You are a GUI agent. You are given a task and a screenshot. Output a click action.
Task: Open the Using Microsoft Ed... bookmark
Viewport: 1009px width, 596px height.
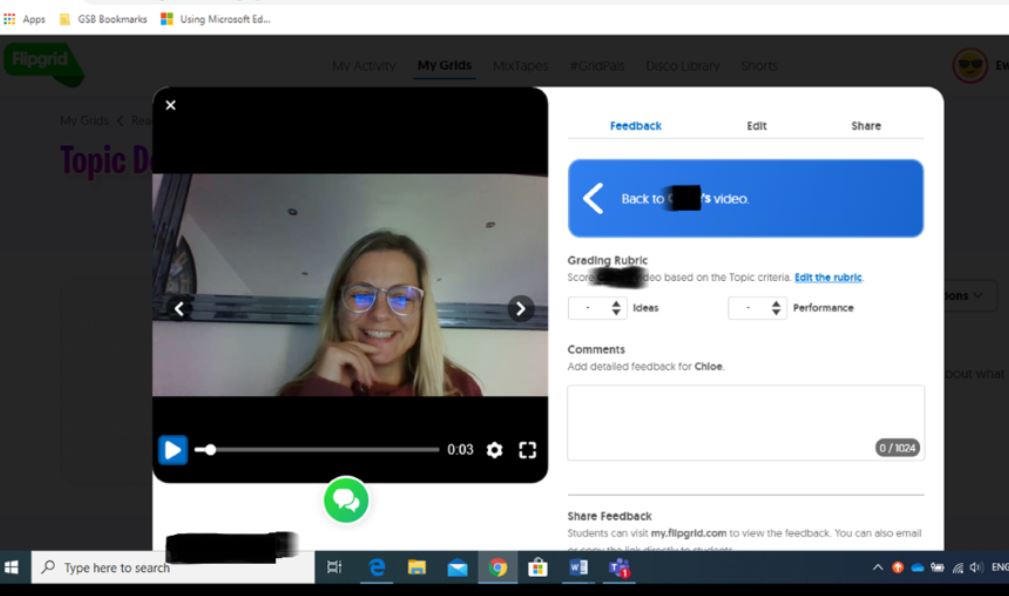[216, 19]
